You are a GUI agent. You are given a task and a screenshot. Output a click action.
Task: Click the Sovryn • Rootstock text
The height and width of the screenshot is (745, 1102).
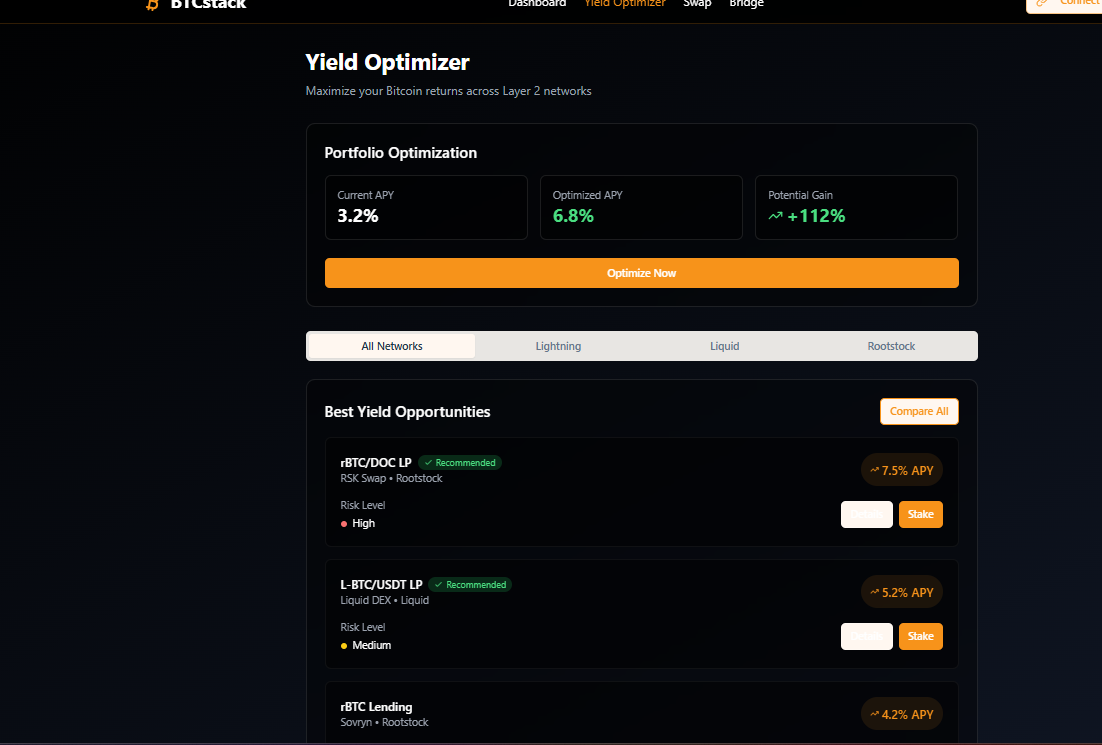[x=384, y=722]
